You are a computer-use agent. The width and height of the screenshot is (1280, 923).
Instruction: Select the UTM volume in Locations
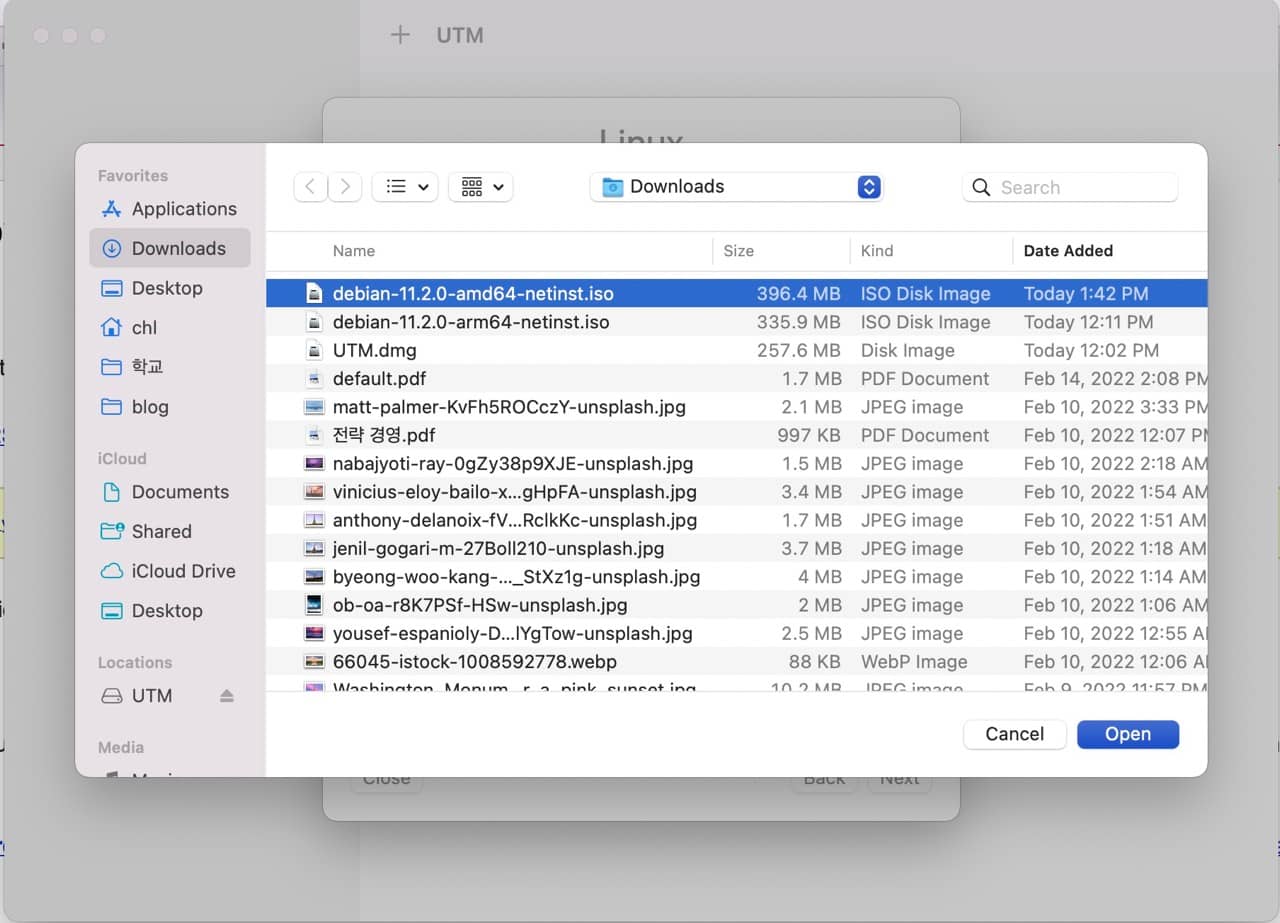pyautogui.click(x=152, y=696)
